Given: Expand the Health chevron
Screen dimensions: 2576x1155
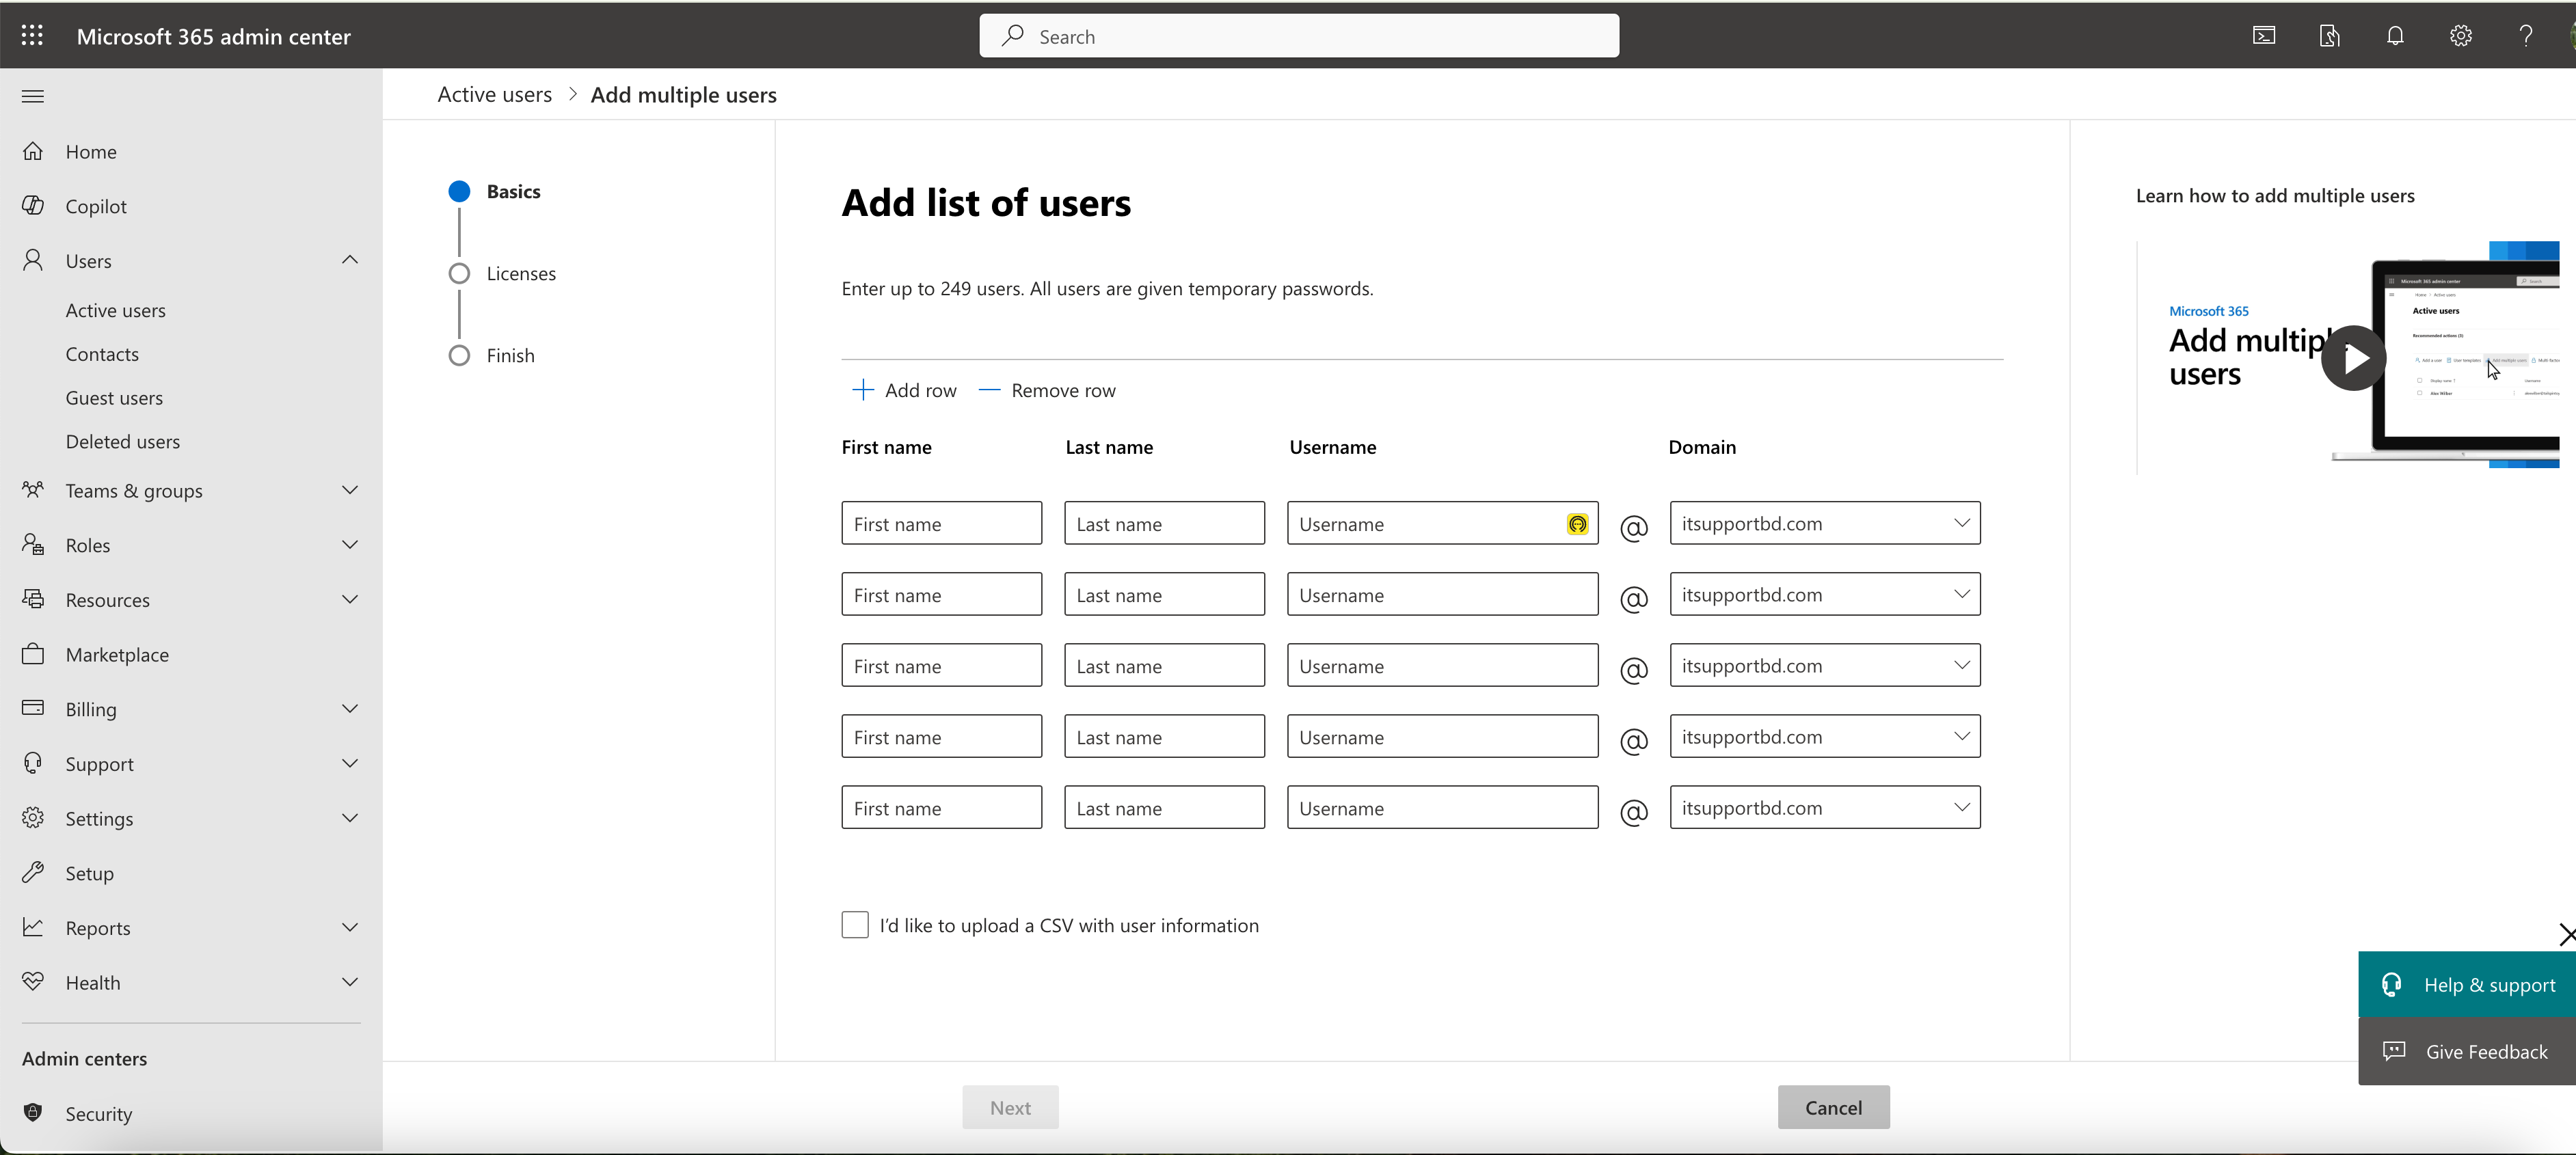Looking at the screenshot, I should coord(349,982).
